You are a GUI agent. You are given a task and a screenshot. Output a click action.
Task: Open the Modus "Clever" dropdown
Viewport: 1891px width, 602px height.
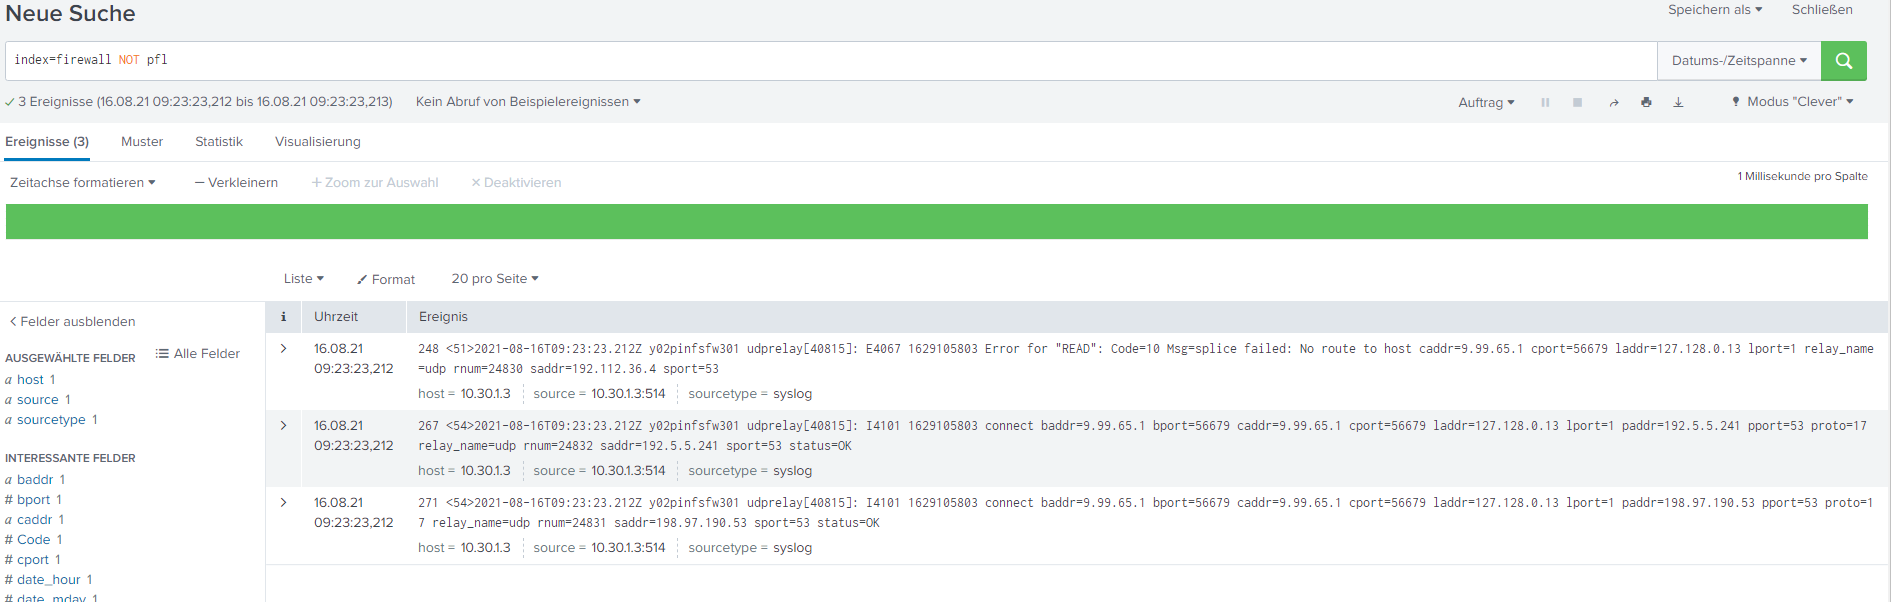tap(1793, 102)
